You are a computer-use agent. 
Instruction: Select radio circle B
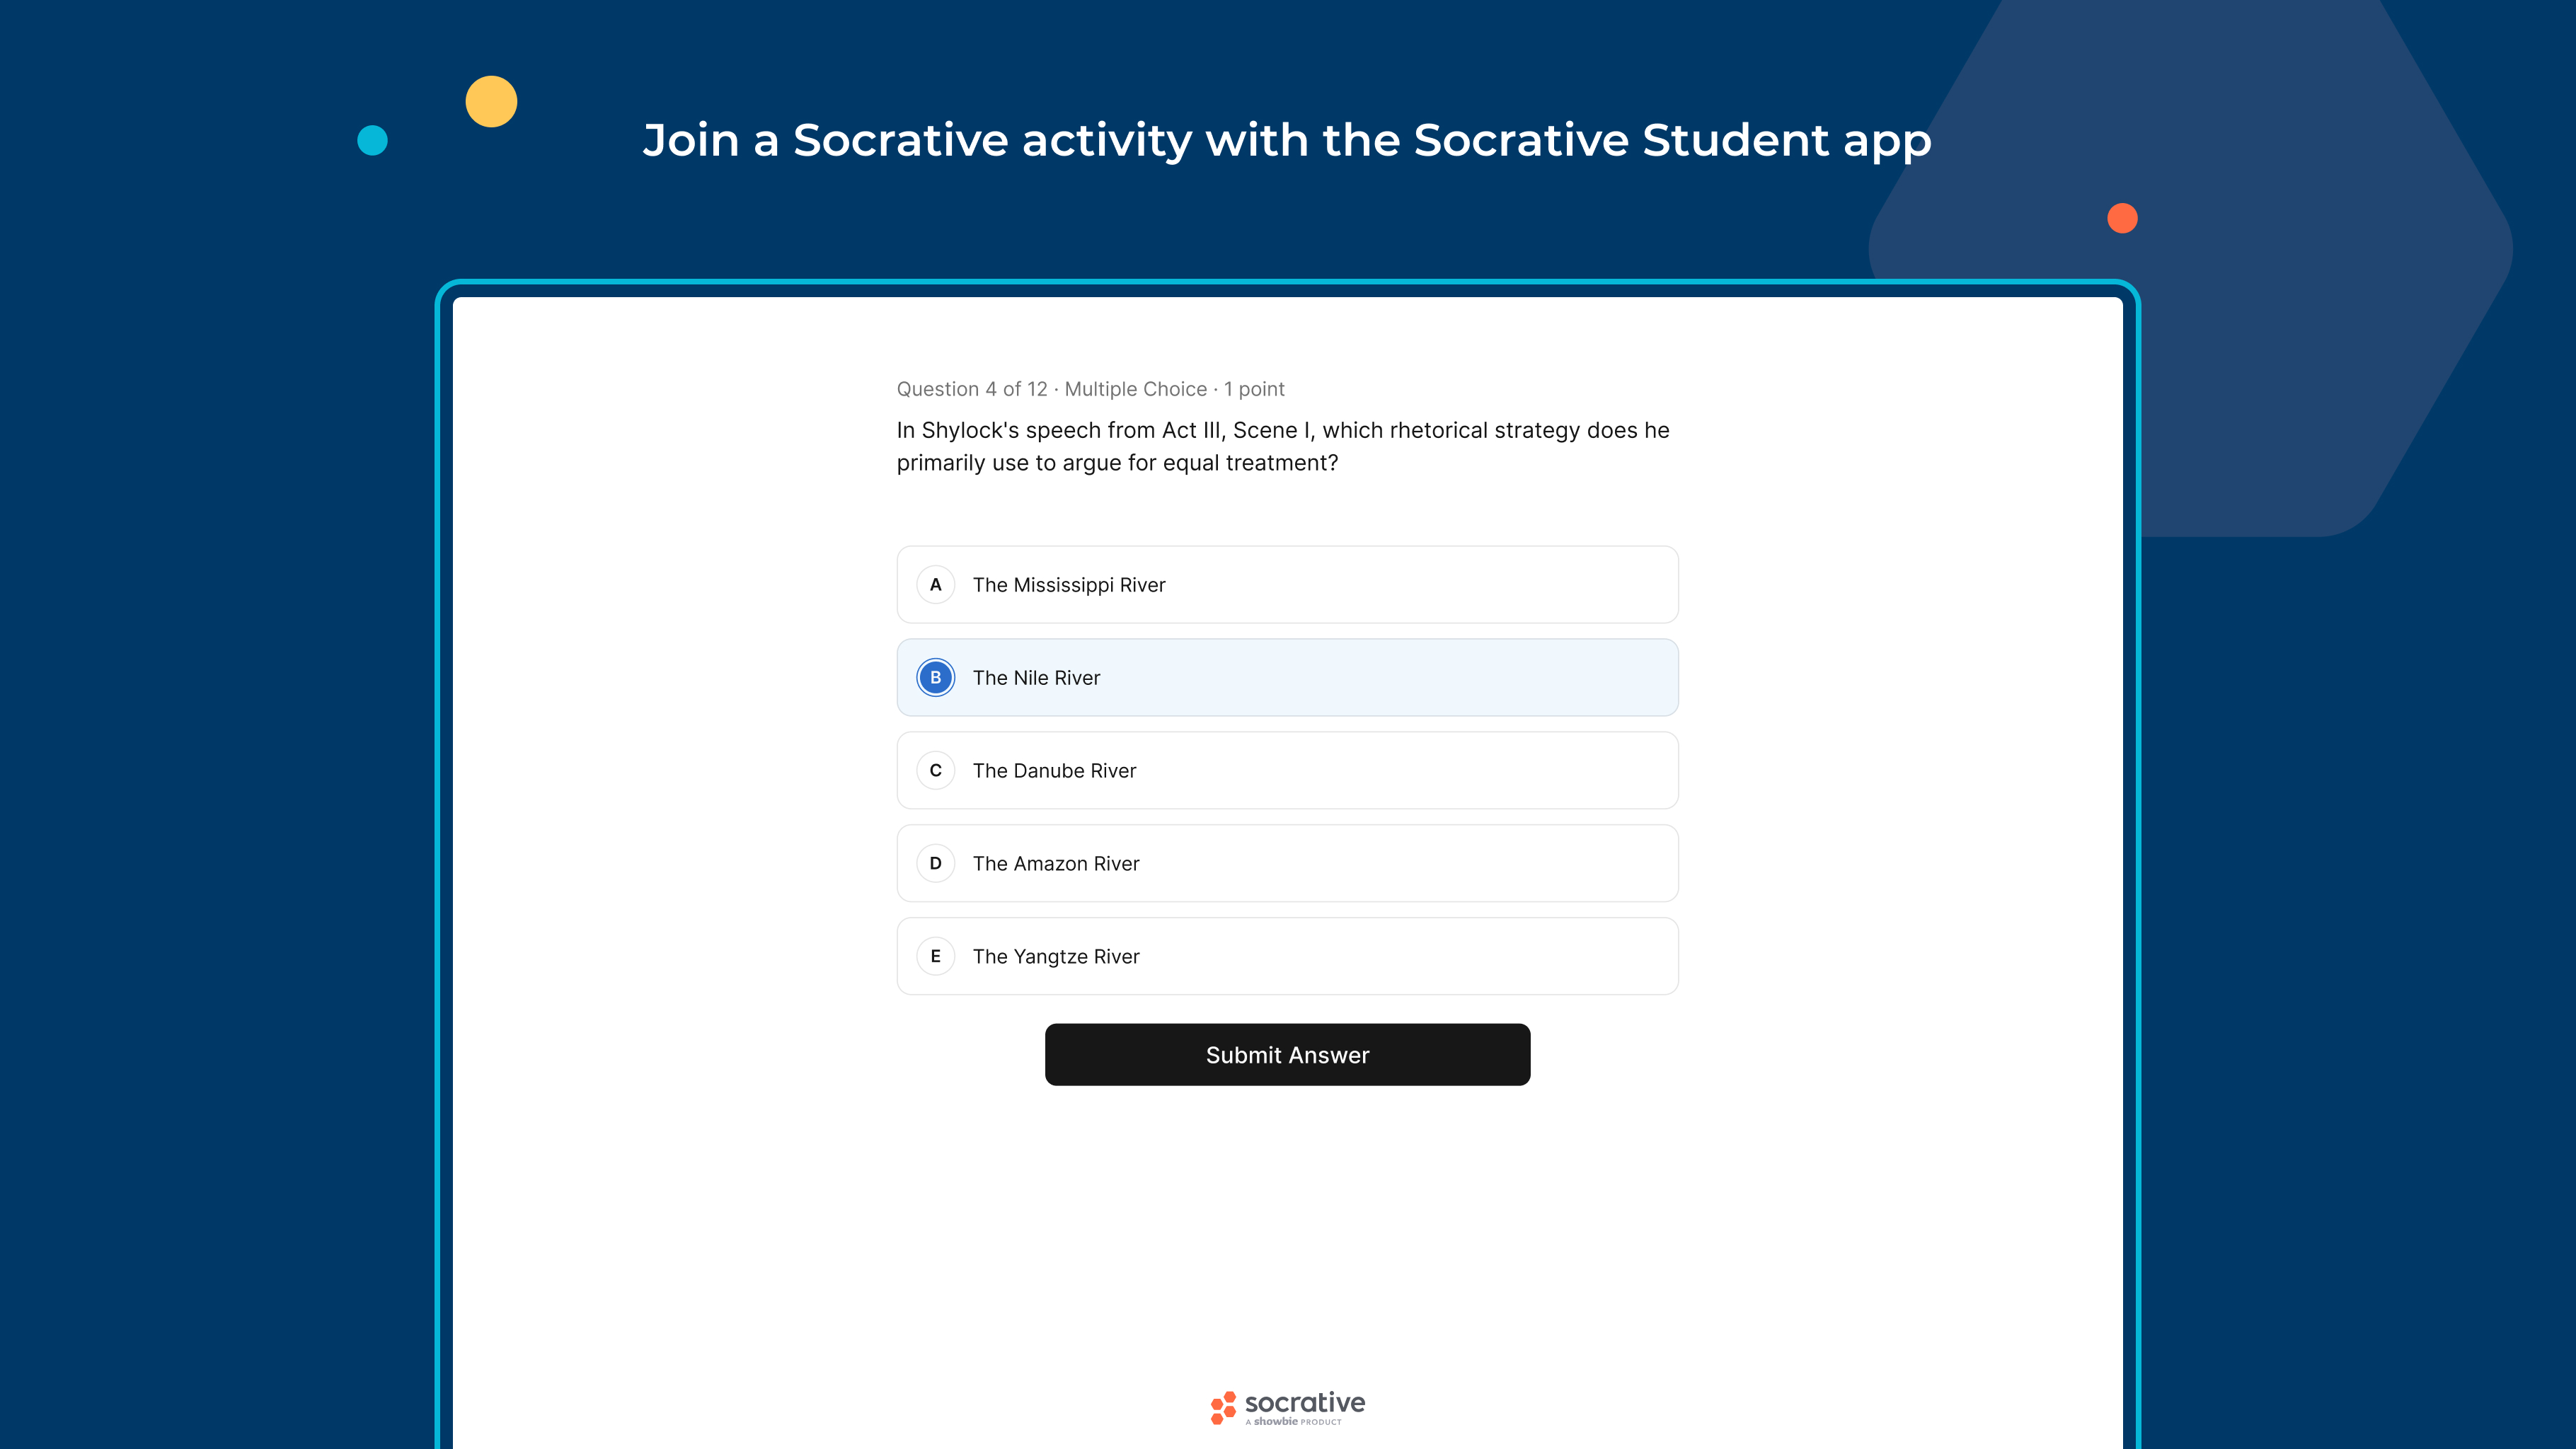click(x=935, y=678)
